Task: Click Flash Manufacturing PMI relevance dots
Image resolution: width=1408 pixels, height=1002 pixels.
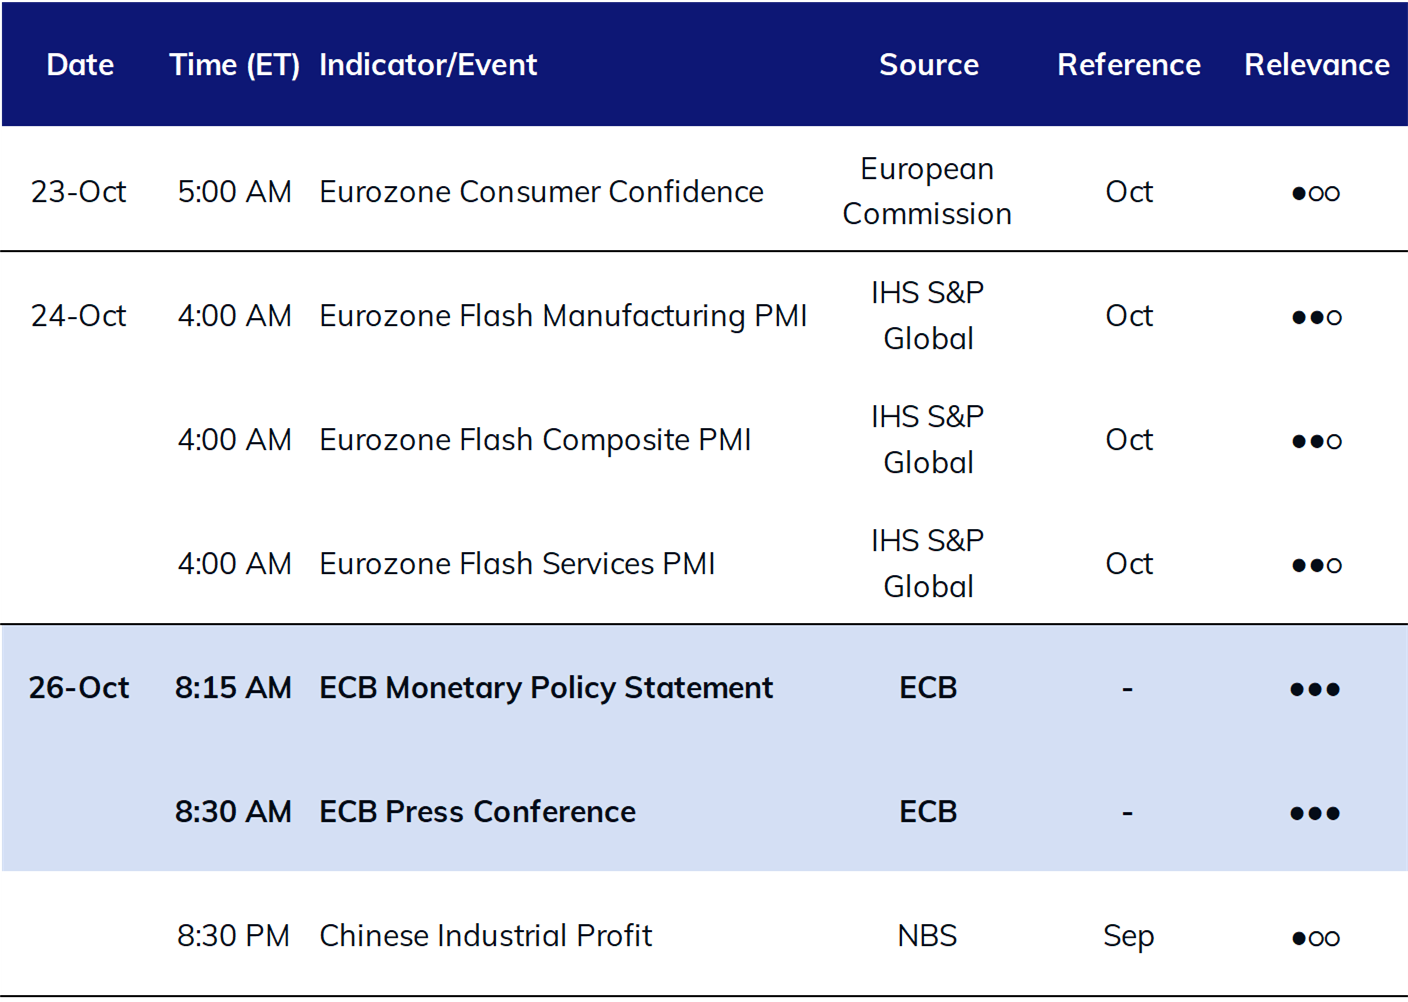Action: tap(1316, 317)
